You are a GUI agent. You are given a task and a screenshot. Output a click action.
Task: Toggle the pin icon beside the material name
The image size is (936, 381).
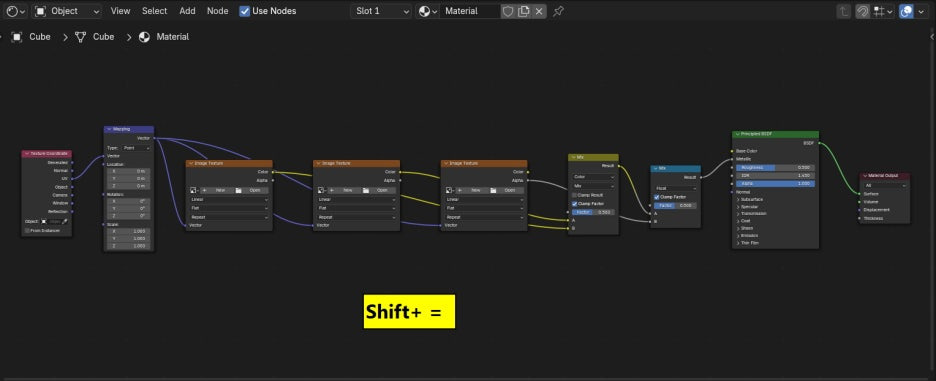(558, 11)
